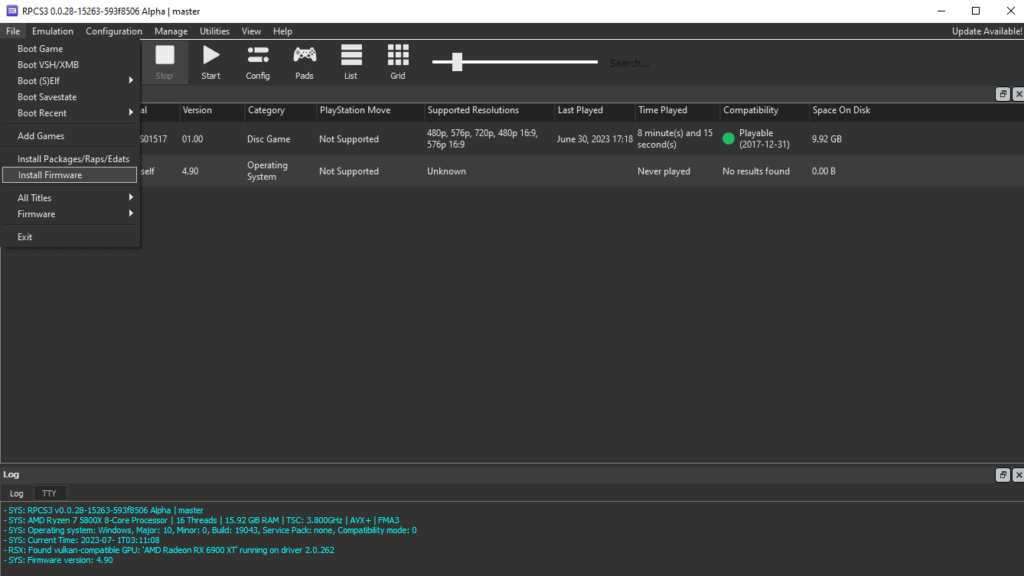Select Install Firmware menu entry

[70, 175]
